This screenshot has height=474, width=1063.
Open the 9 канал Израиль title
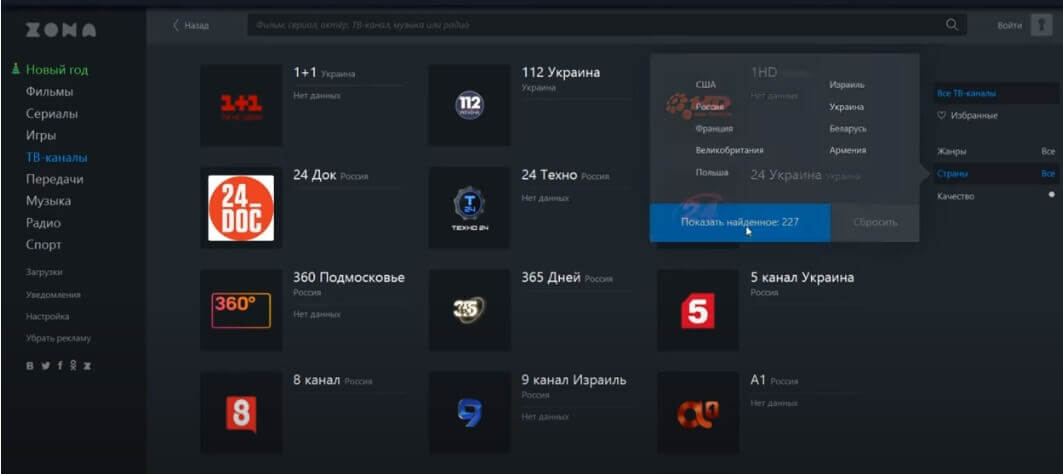[x=574, y=380]
